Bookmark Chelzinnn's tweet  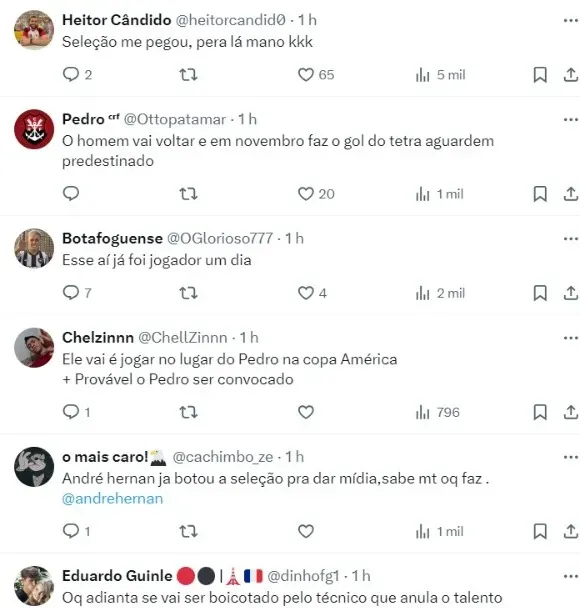pos(540,412)
